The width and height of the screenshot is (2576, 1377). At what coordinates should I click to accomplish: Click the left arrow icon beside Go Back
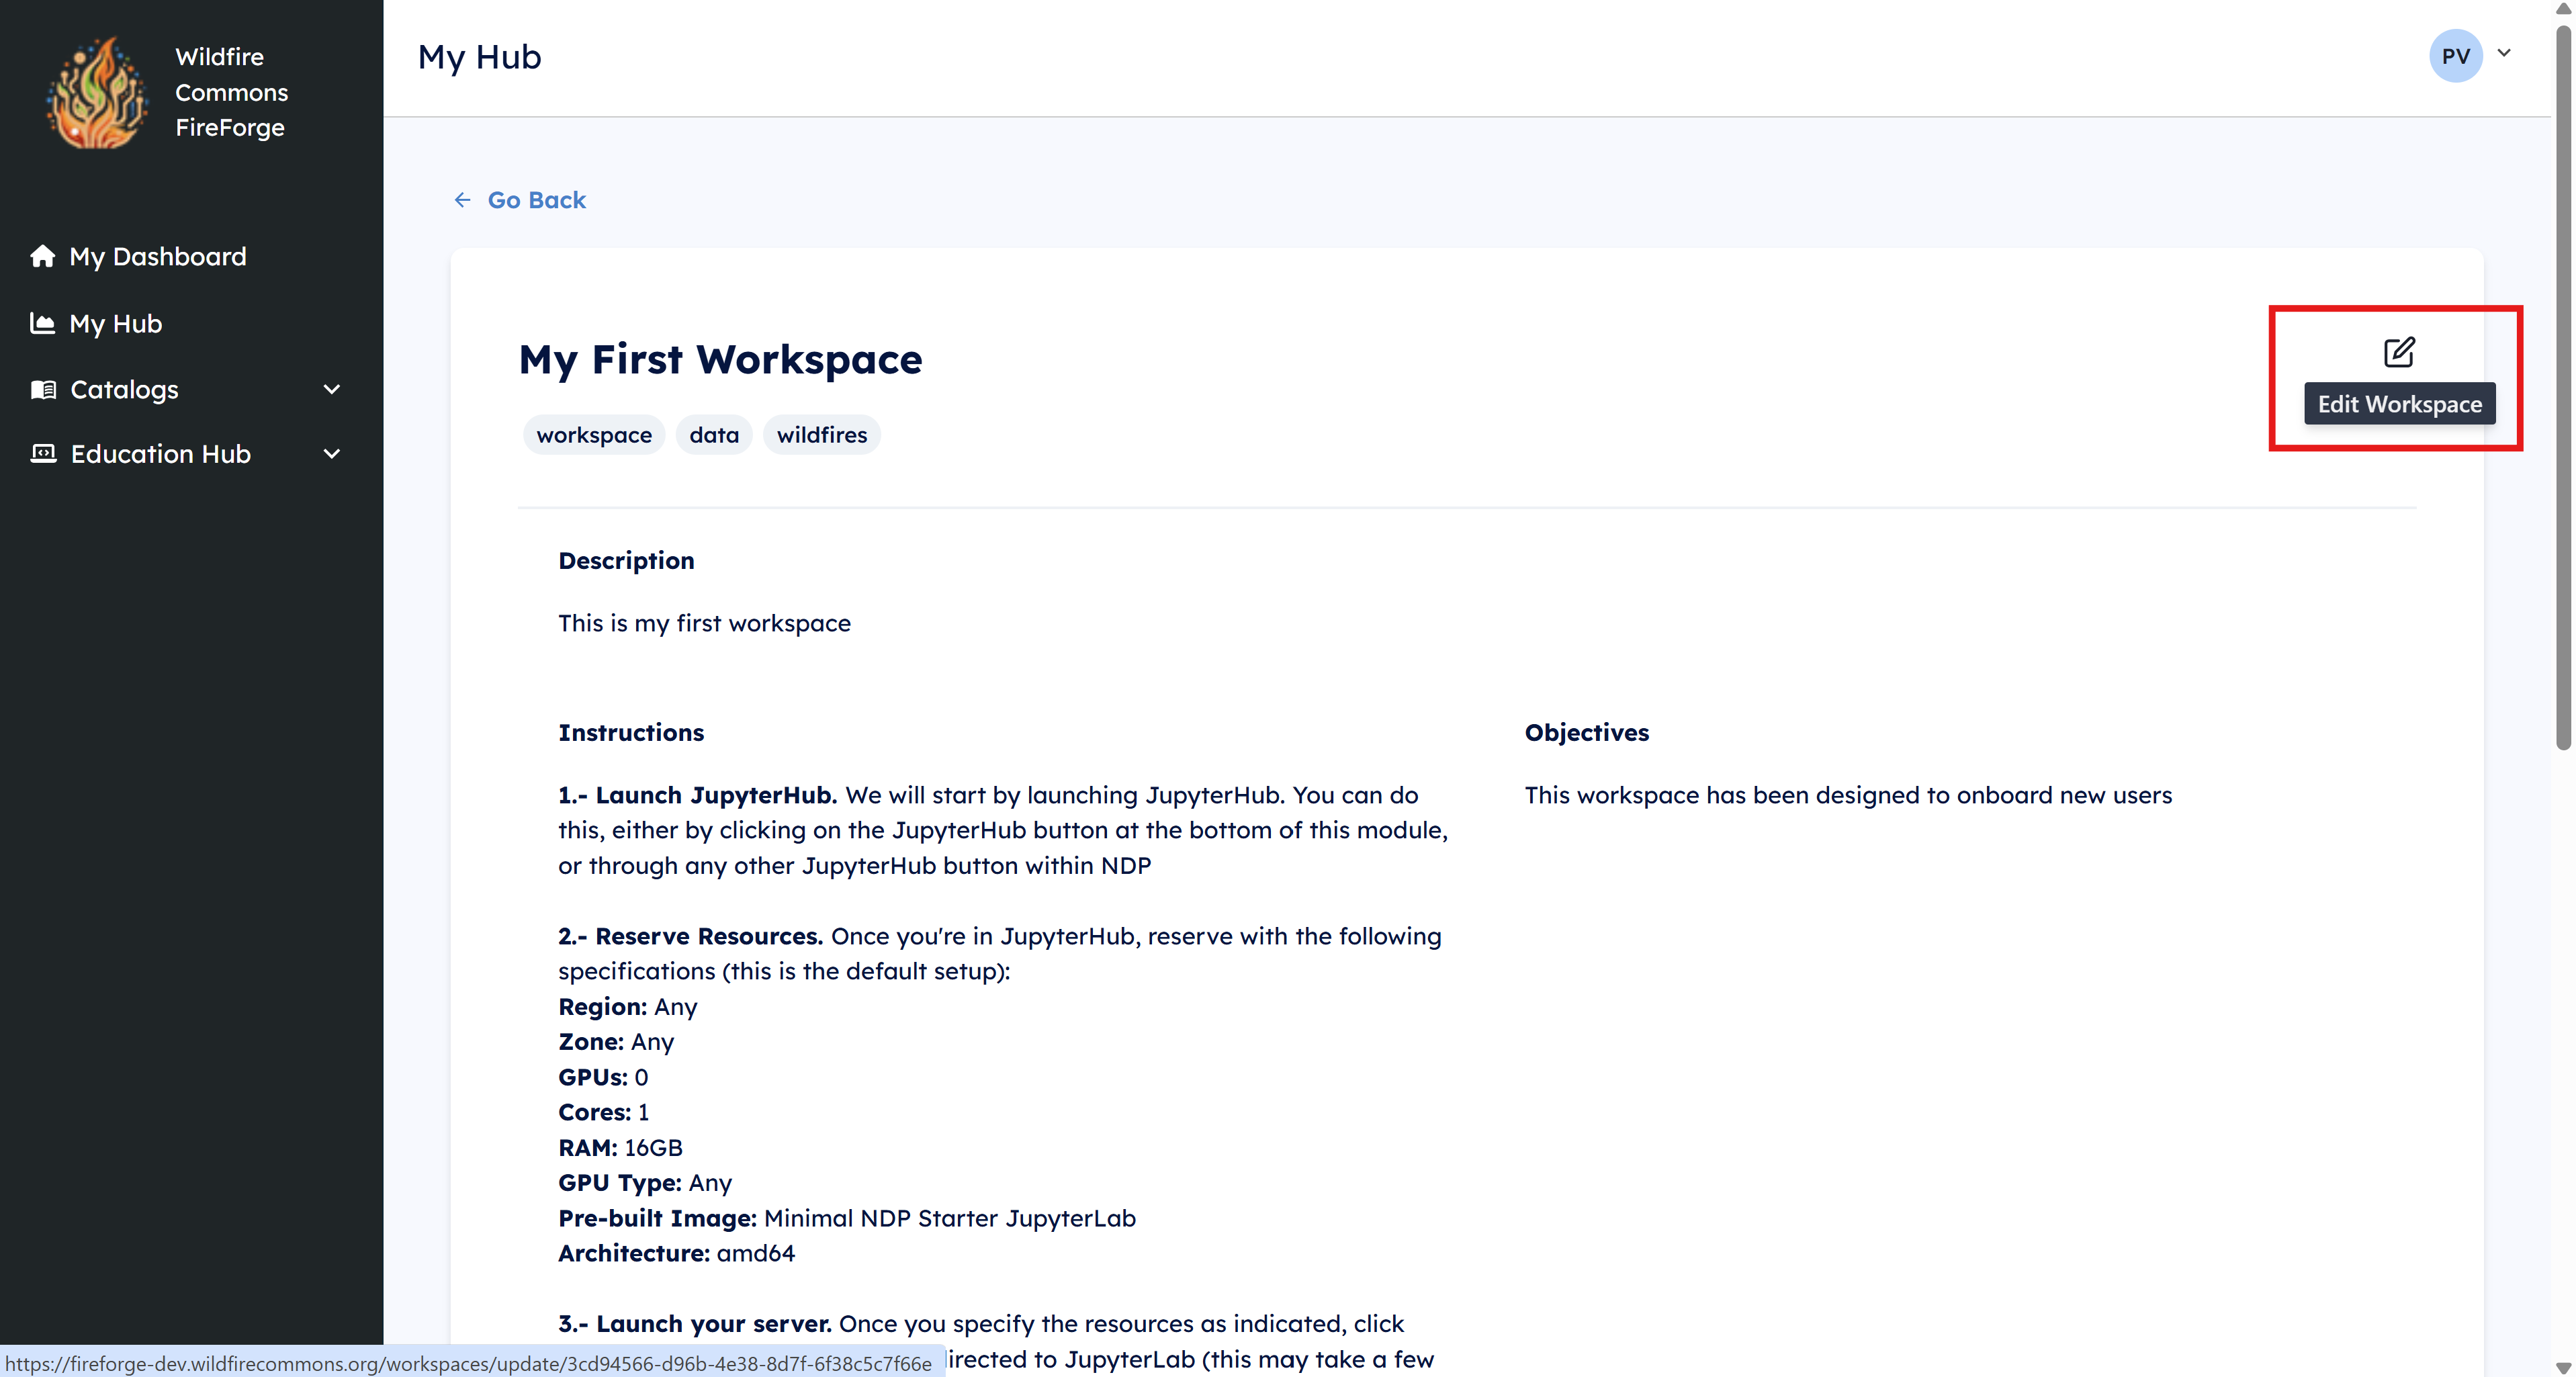pyautogui.click(x=462, y=200)
